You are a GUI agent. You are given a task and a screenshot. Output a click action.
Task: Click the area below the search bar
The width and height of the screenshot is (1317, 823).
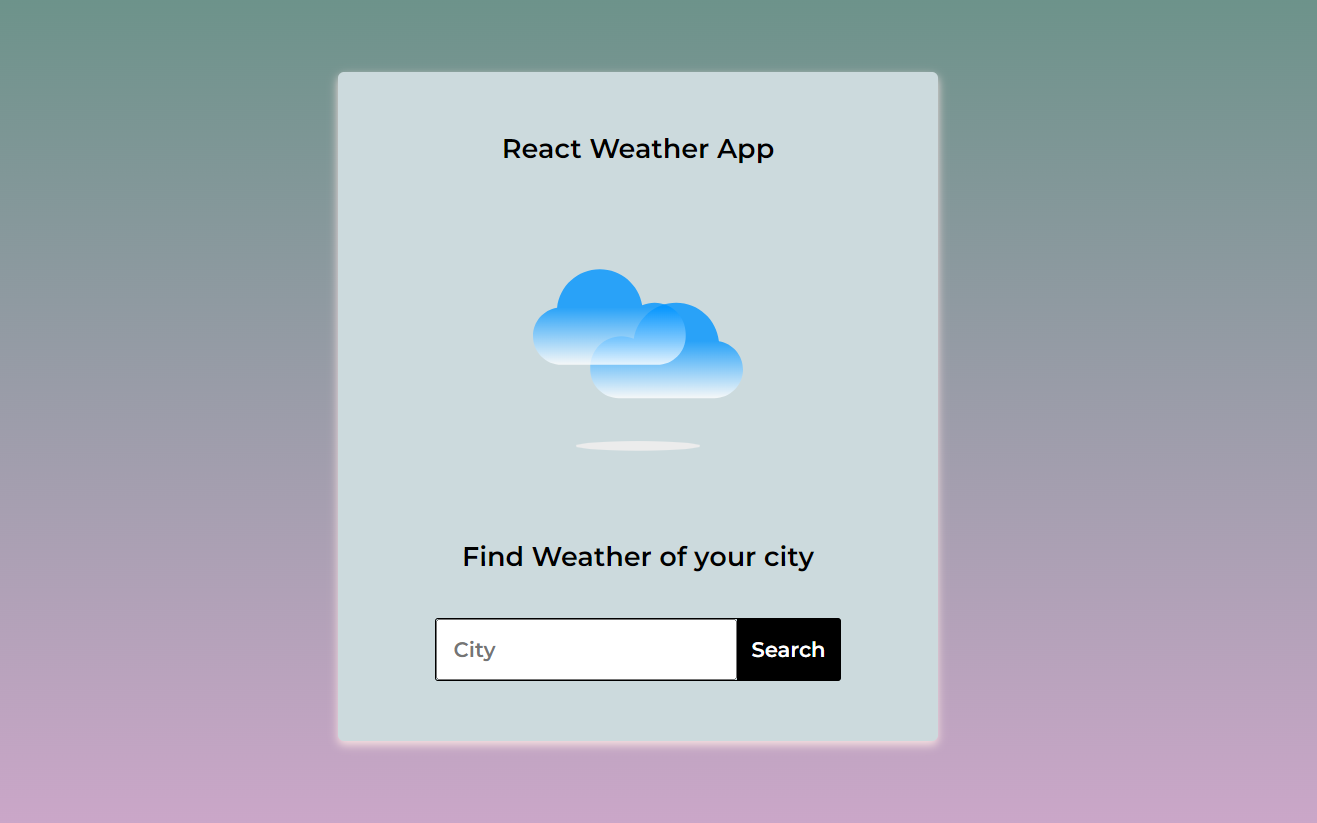[x=637, y=710]
